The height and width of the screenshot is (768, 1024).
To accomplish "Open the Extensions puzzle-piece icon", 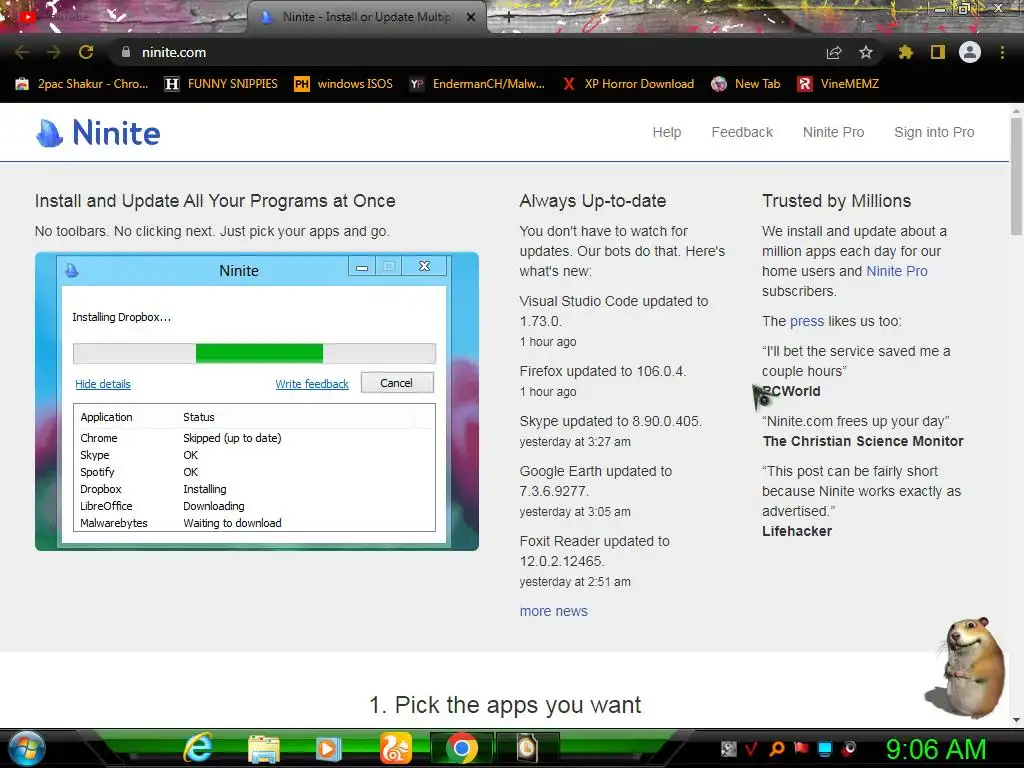I will (x=905, y=52).
